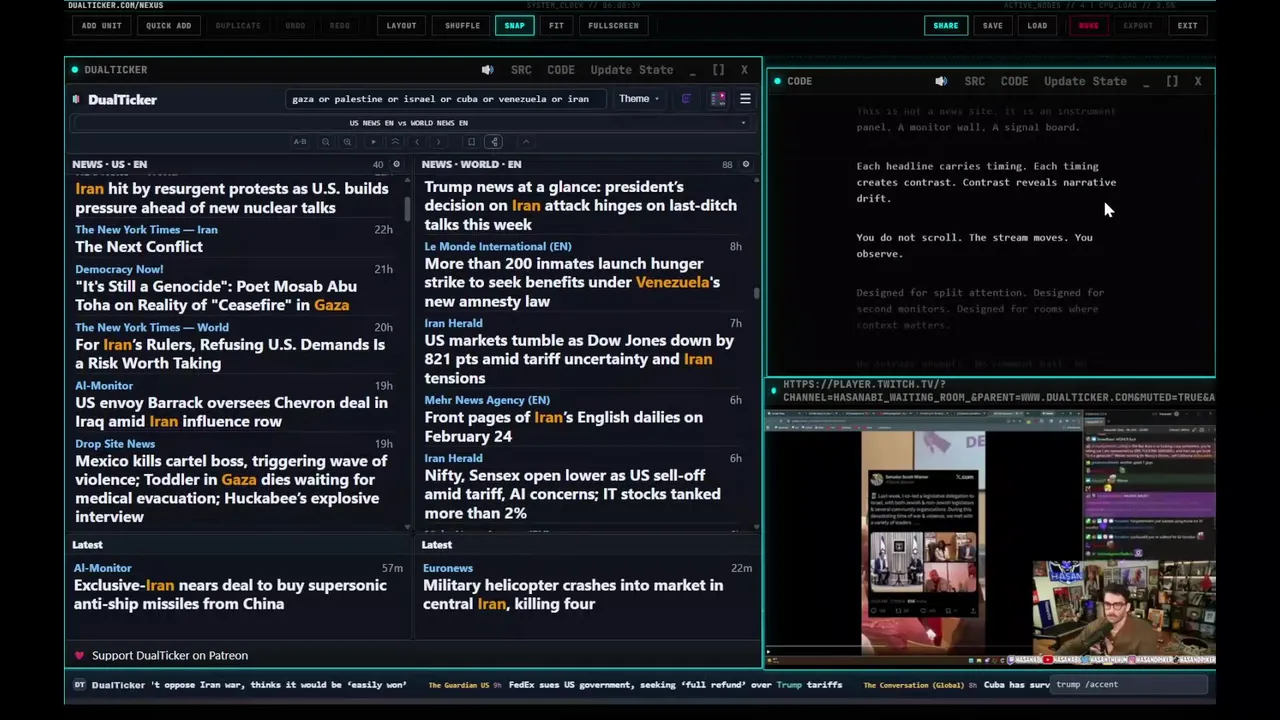
Task: Select CODE tab in the CODE panel
Action: (x=1014, y=81)
